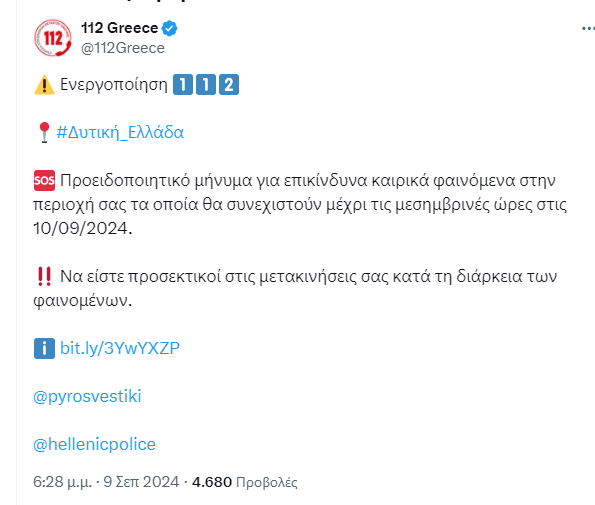Viewport: 595px width, 505px height.
Task: Open the 112 Greece profile avatar
Action: (x=52, y=38)
